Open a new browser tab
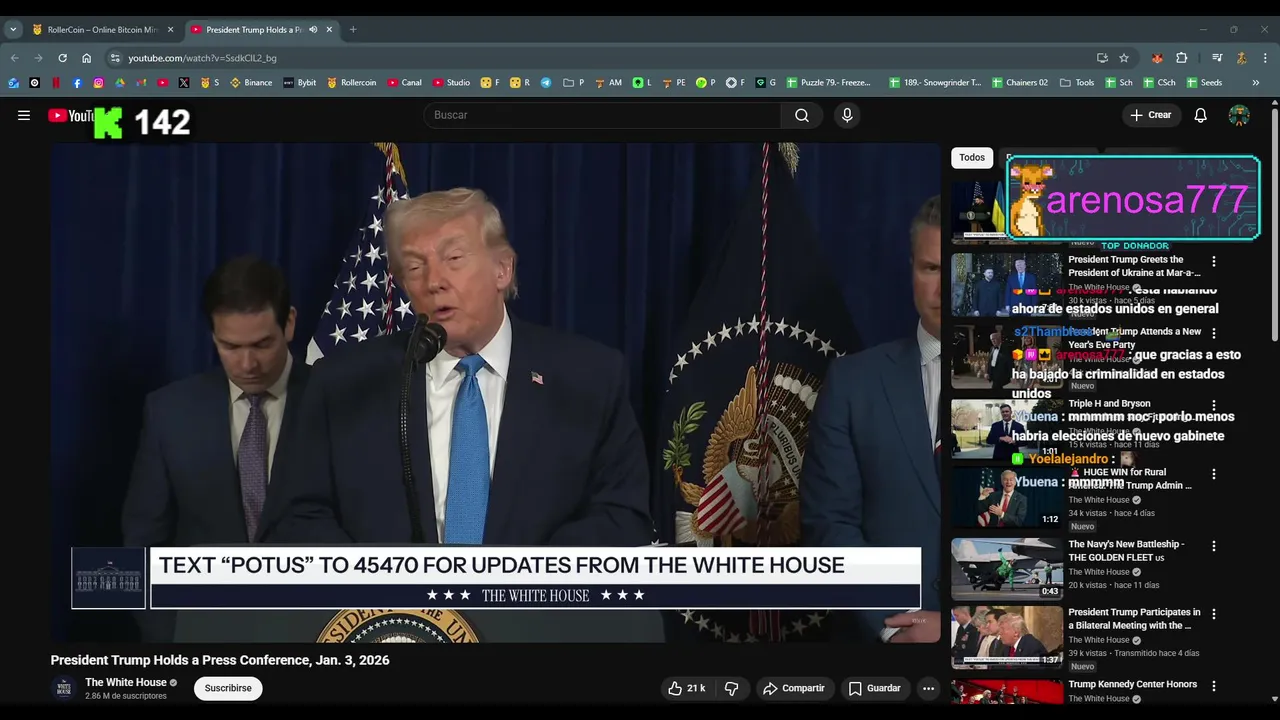1280x720 pixels. pos(353,30)
